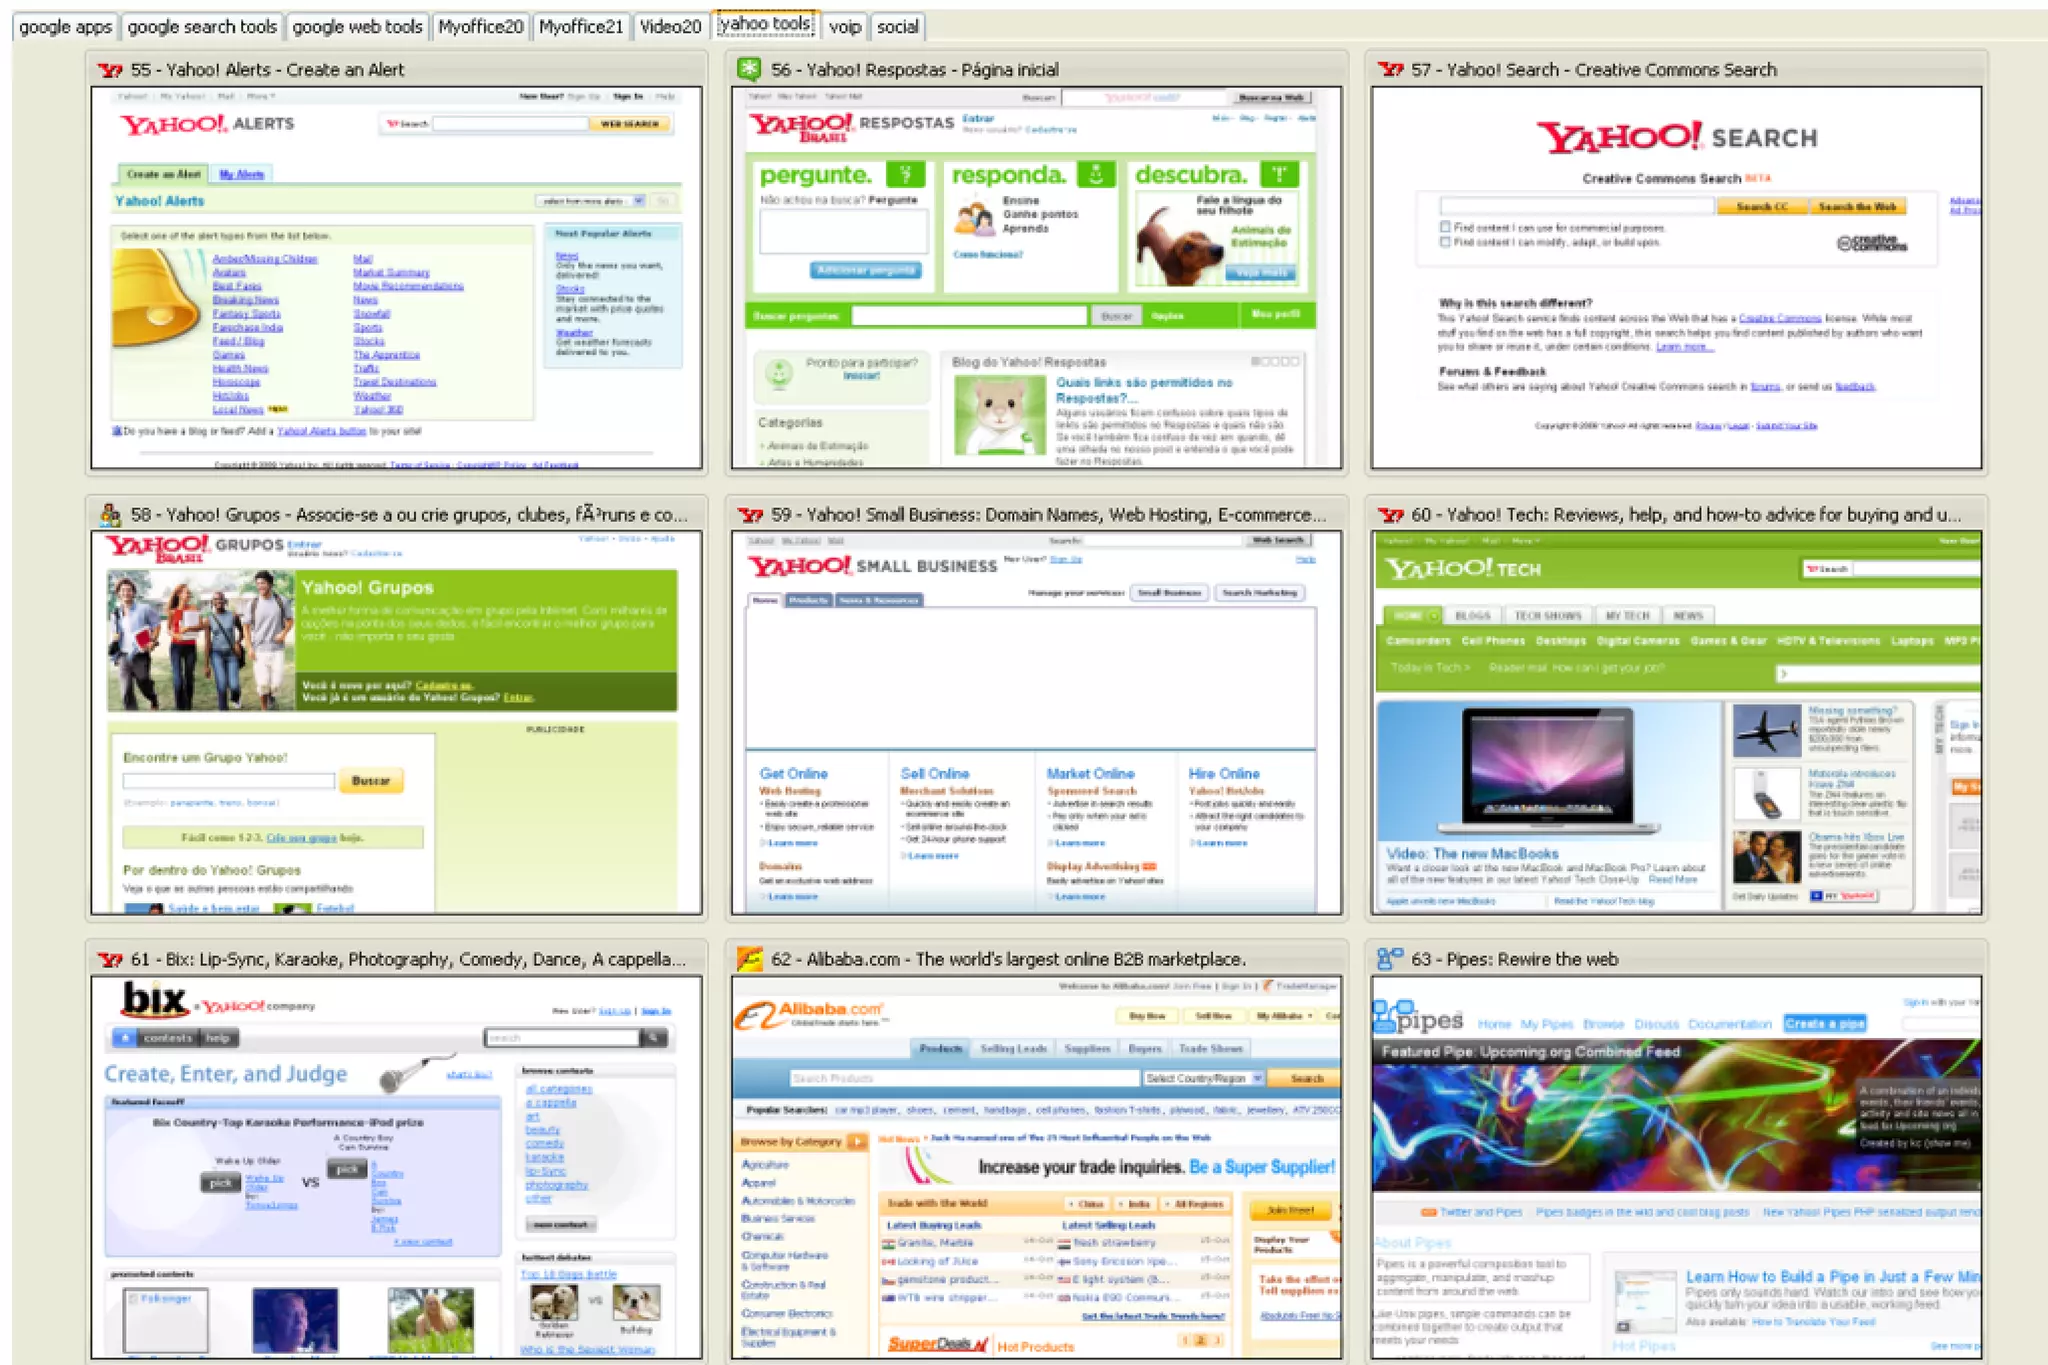Viewport: 2048px width, 1365px height.
Task: Click Yahoo favicon beside 55 Yahoo! Alerts title
Action: pos(110,70)
